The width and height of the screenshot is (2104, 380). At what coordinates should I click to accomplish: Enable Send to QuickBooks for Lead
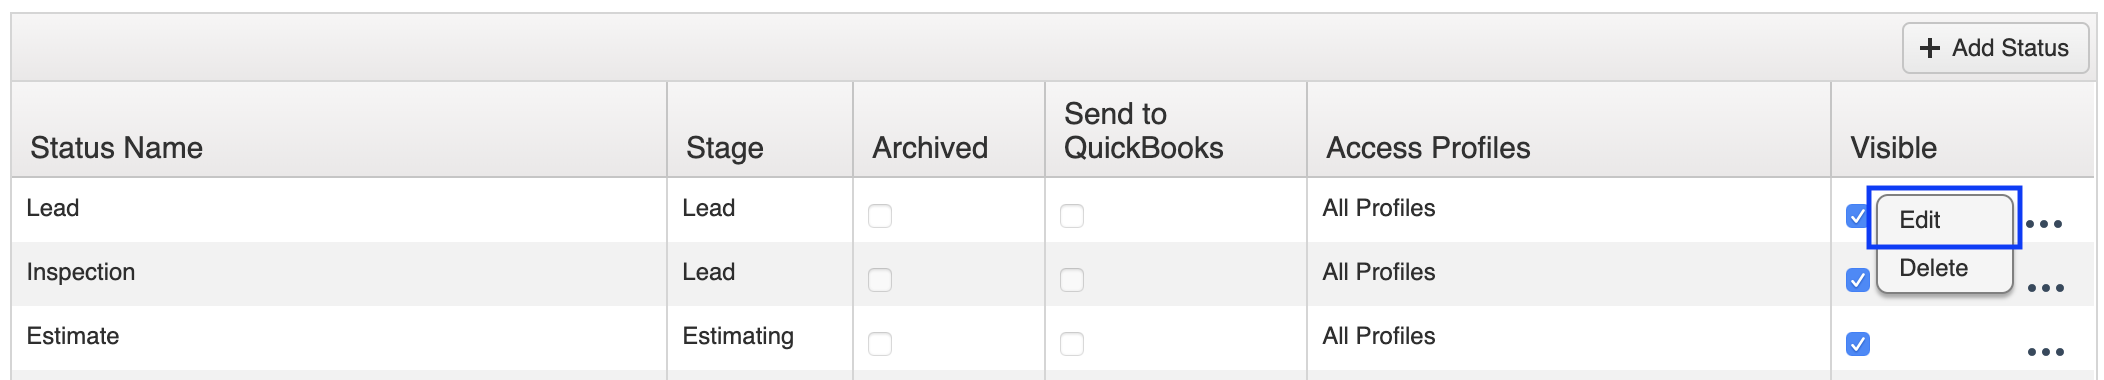click(1072, 216)
